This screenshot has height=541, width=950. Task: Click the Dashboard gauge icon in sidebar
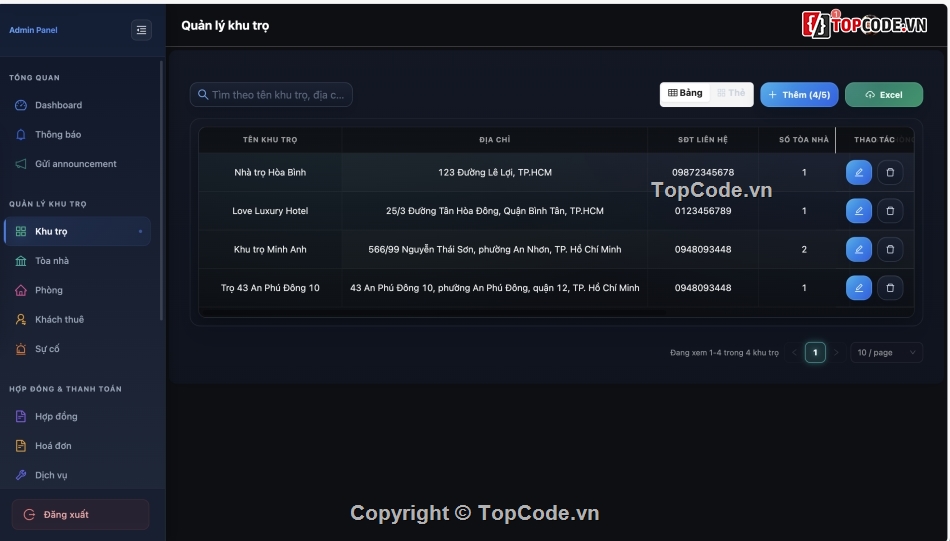(x=21, y=105)
